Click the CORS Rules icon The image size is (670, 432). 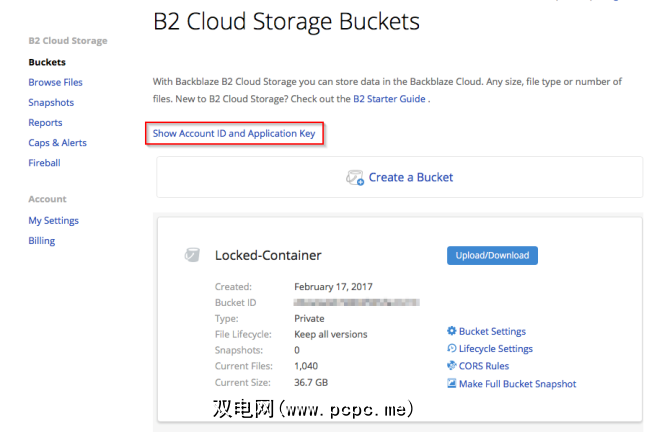tap(452, 366)
